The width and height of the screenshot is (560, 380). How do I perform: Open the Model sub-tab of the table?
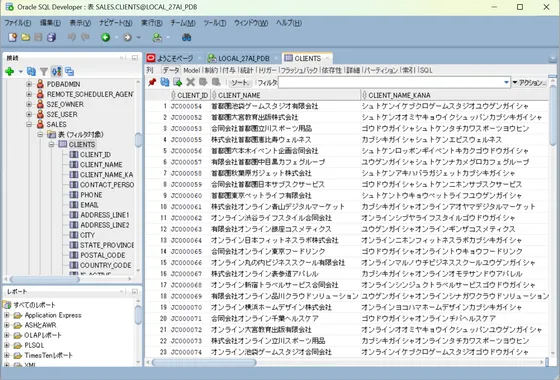[191, 70]
